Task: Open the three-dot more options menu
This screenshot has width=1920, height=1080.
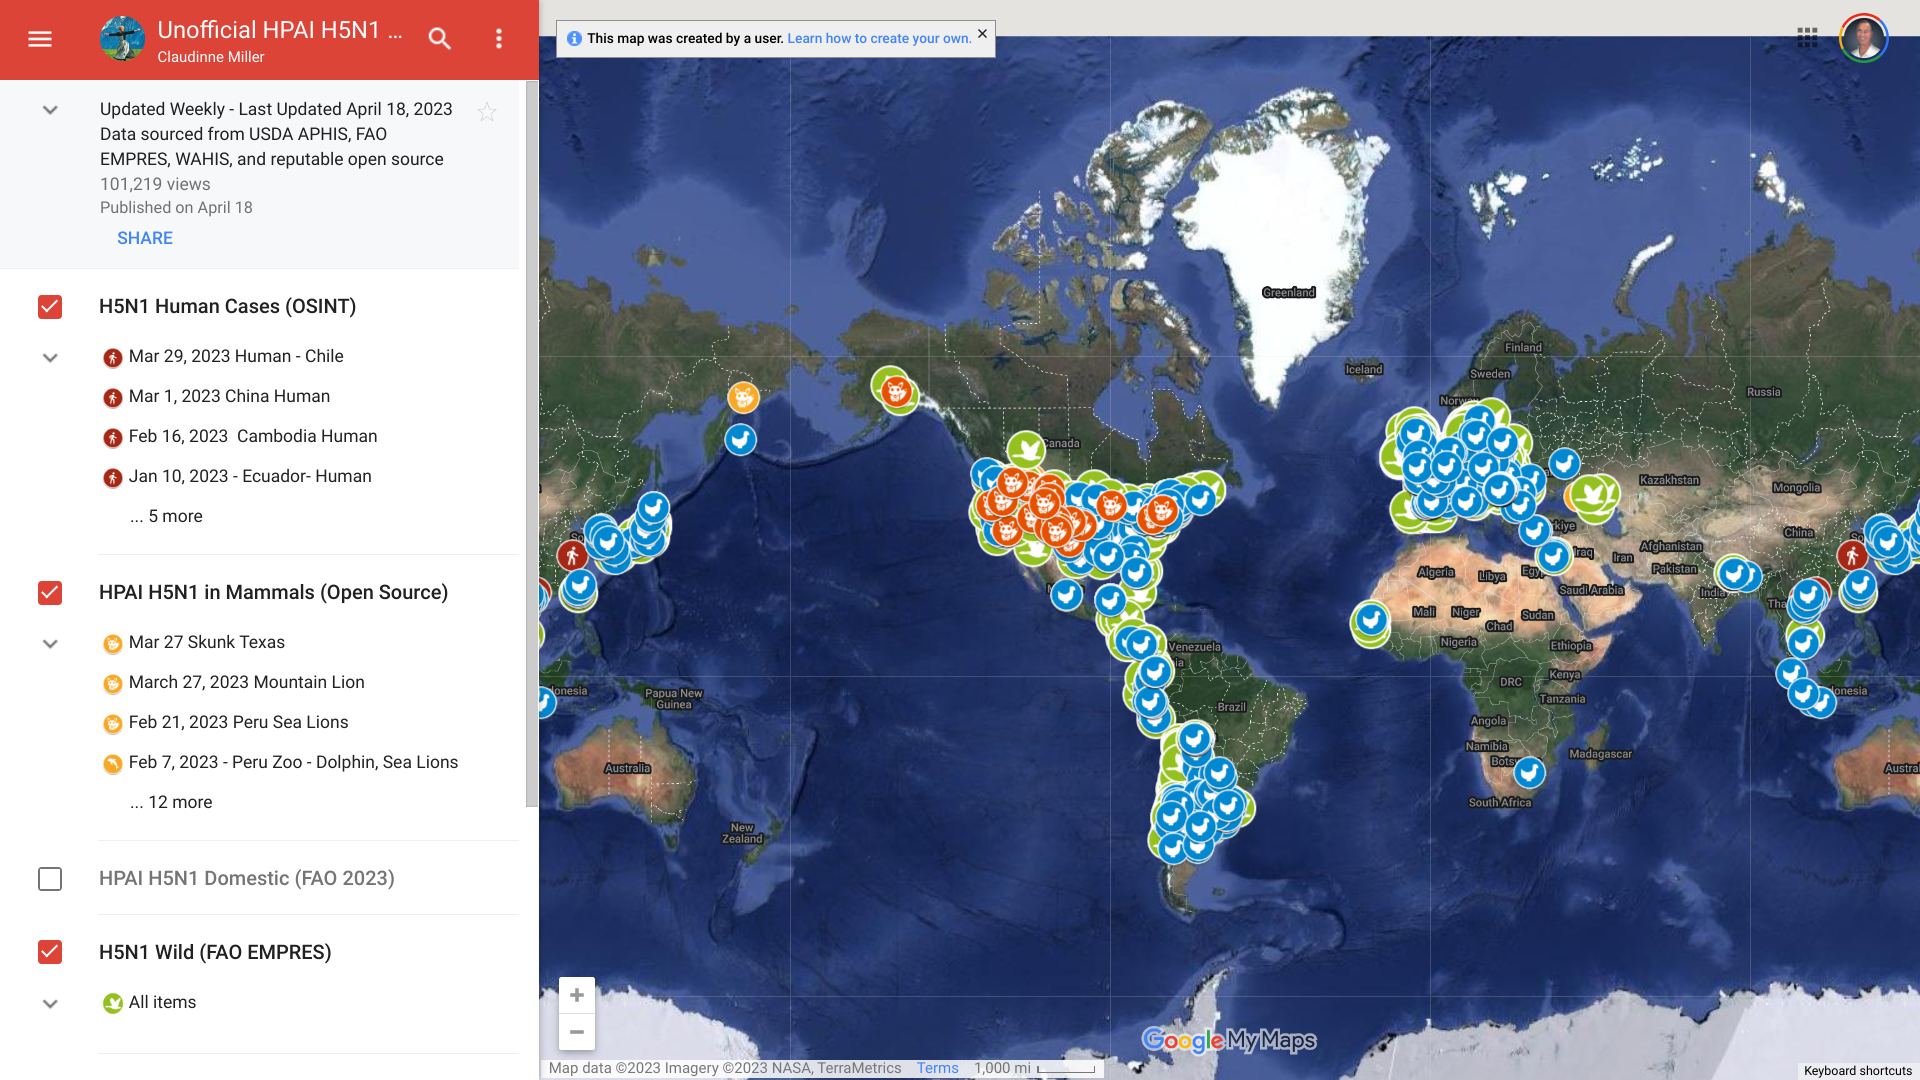Action: pyautogui.click(x=499, y=39)
